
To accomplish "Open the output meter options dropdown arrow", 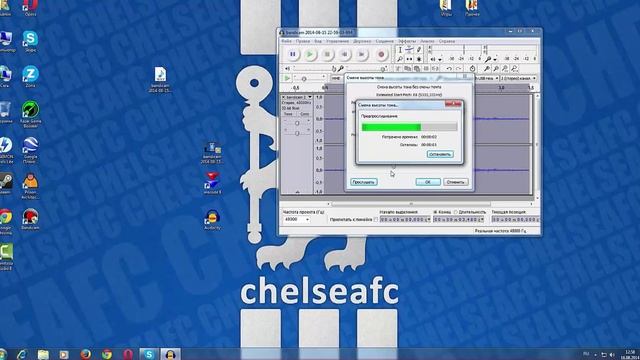I will [440, 59].
